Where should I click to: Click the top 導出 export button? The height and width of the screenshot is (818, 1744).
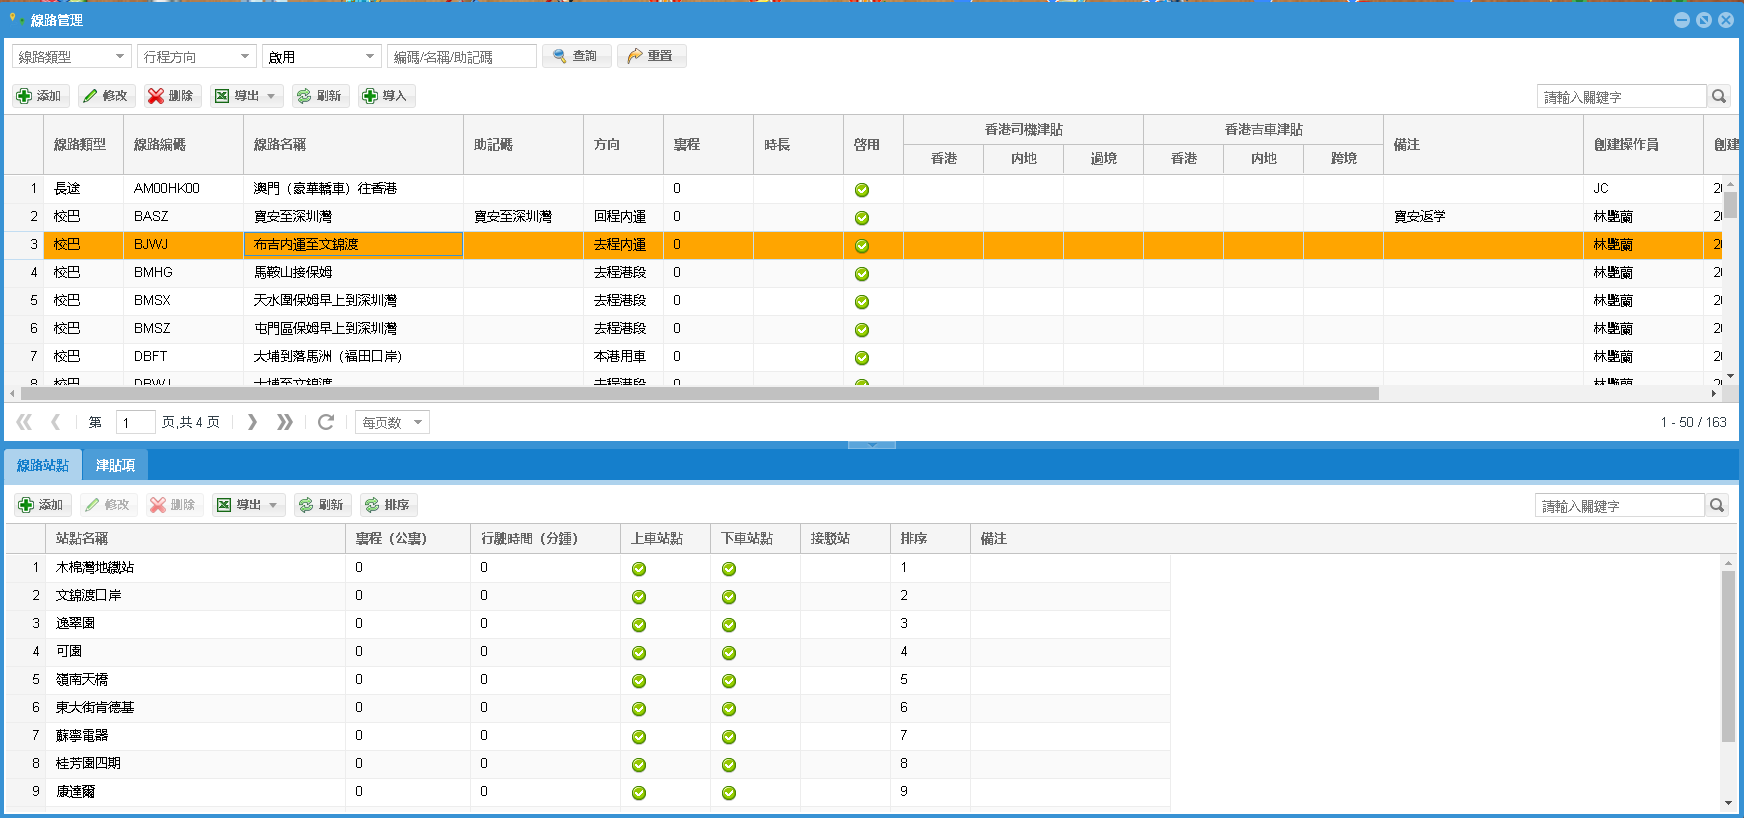tap(248, 96)
